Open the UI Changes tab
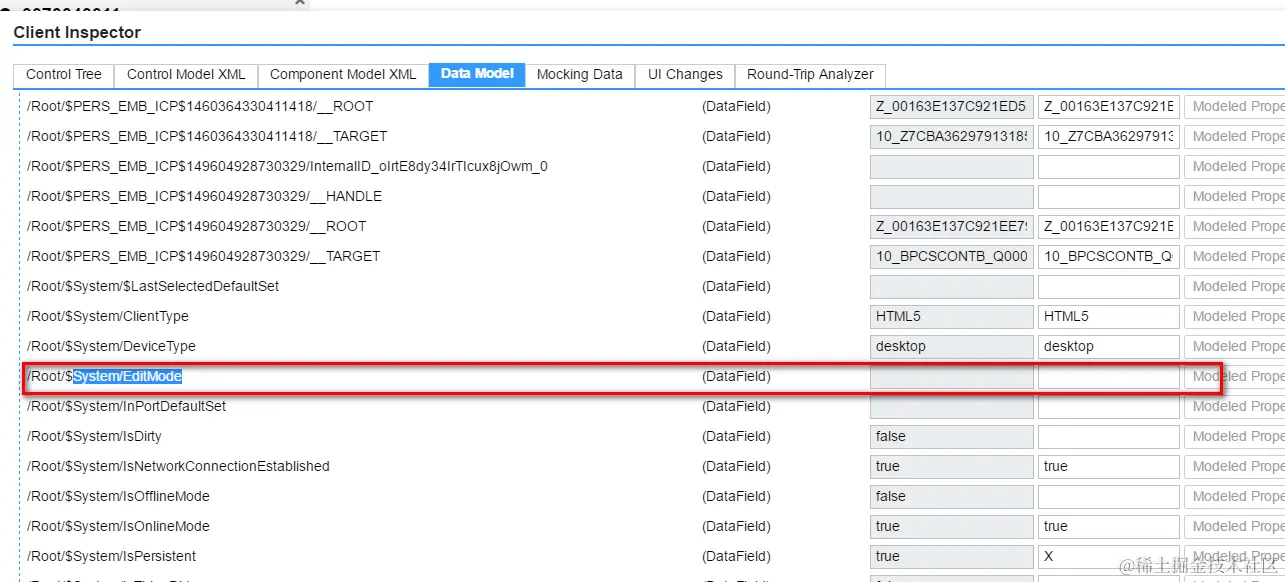The height and width of the screenshot is (582, 1285). (x=685, y=75)
